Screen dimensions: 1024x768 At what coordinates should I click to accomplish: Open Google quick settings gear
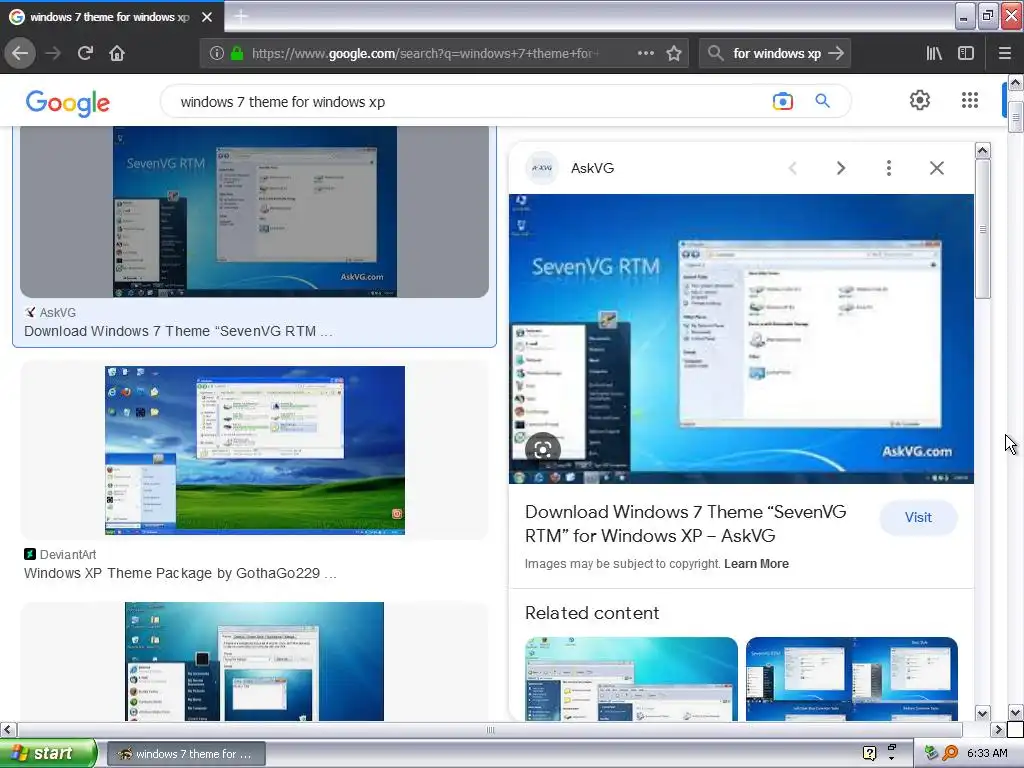pyautogui.click(x=920, y=100)
